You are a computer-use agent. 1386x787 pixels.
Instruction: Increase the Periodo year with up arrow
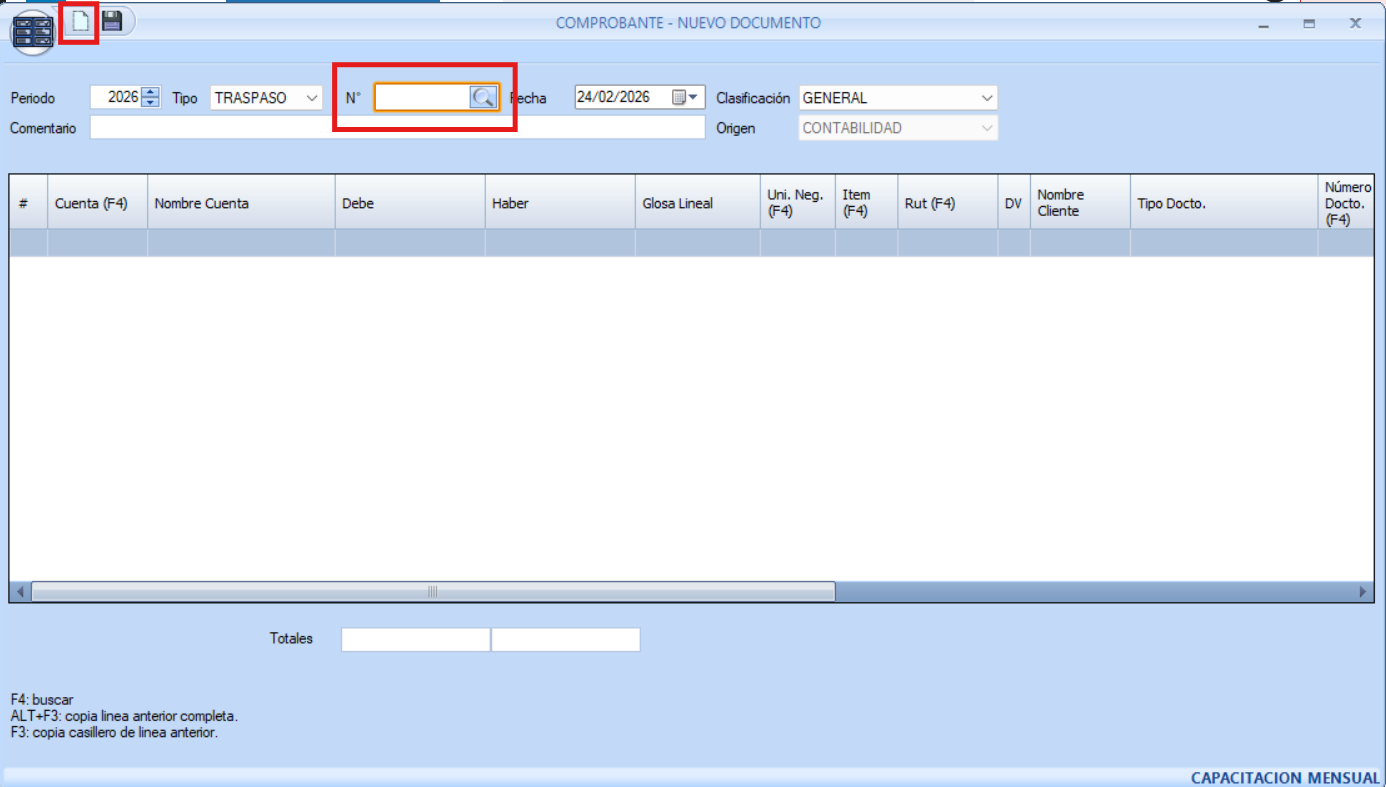click(x=151, y=93)
